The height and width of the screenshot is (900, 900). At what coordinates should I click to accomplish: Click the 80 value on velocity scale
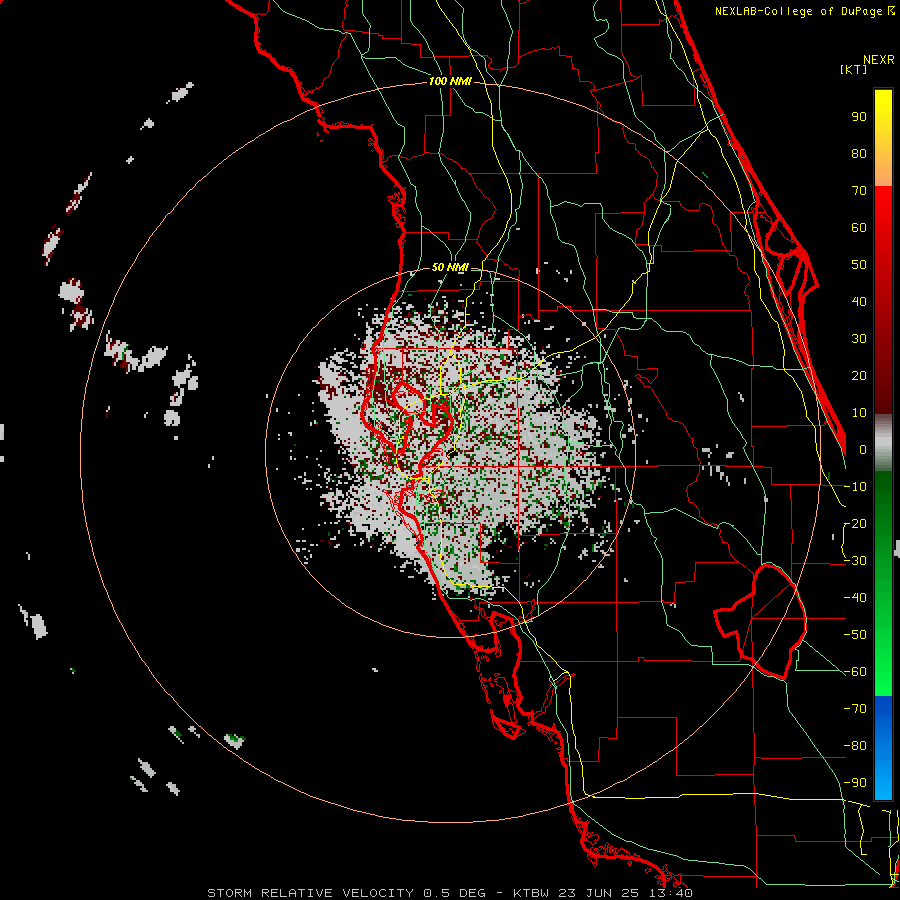[x=859, y=153]
